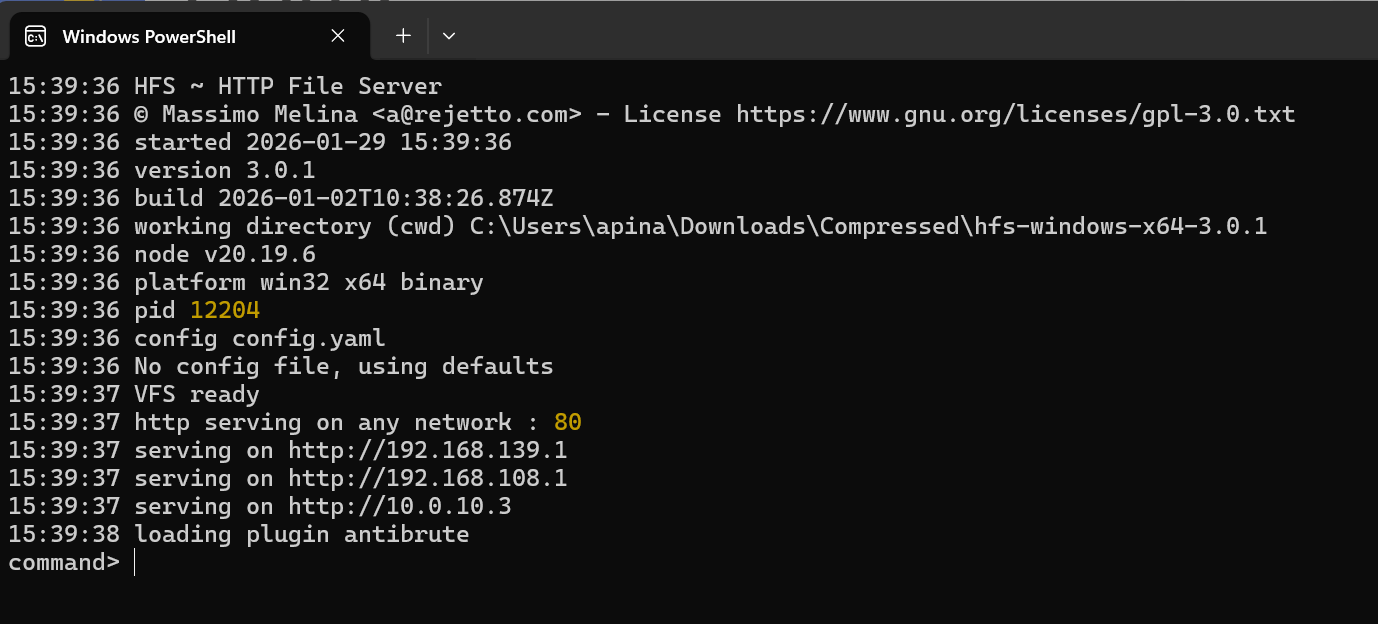Viewport: 1378px width, 624px height.
Task: Click the version 3.0.1 text
Action: (x=225, y=170)
